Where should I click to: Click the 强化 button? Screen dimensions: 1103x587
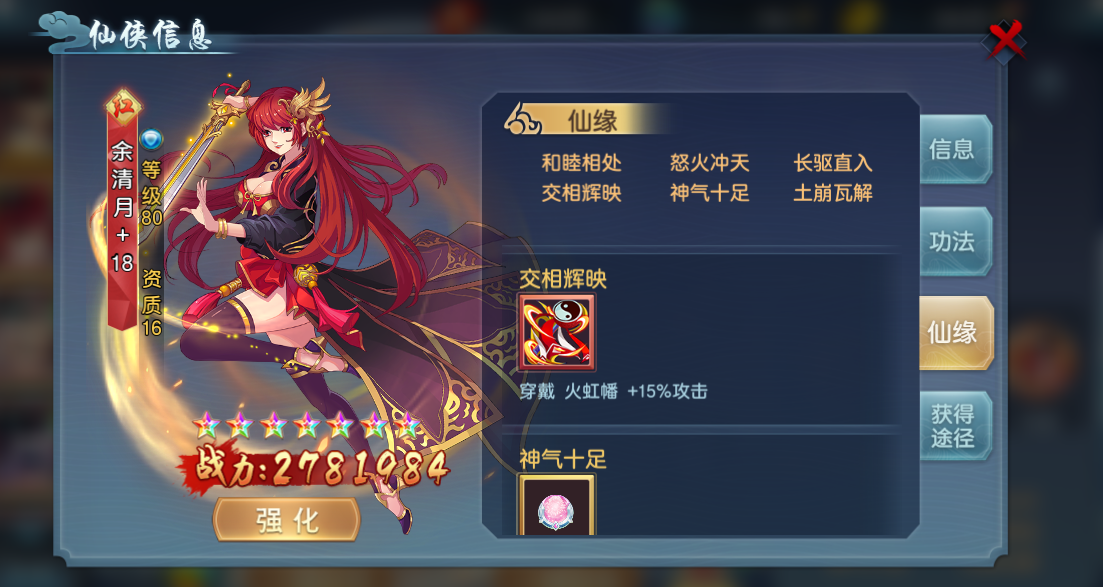[287, 520]
